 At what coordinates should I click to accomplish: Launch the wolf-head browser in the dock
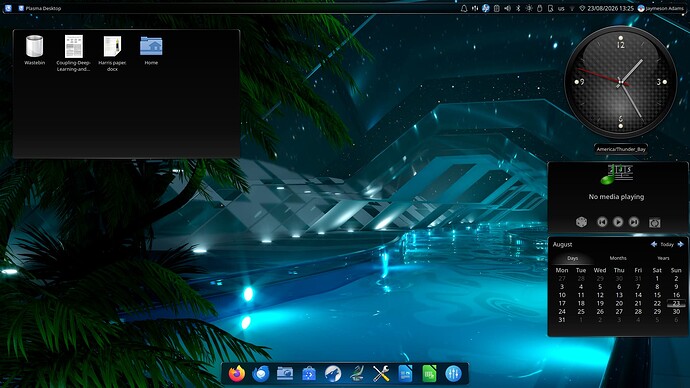(x=333, y=374)
